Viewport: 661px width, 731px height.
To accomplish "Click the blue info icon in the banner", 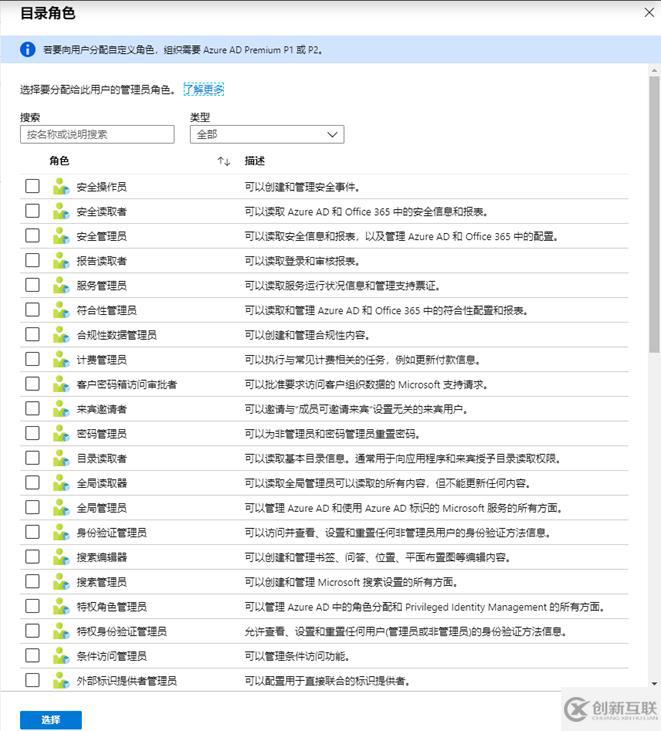I will (x=28, y=49).
